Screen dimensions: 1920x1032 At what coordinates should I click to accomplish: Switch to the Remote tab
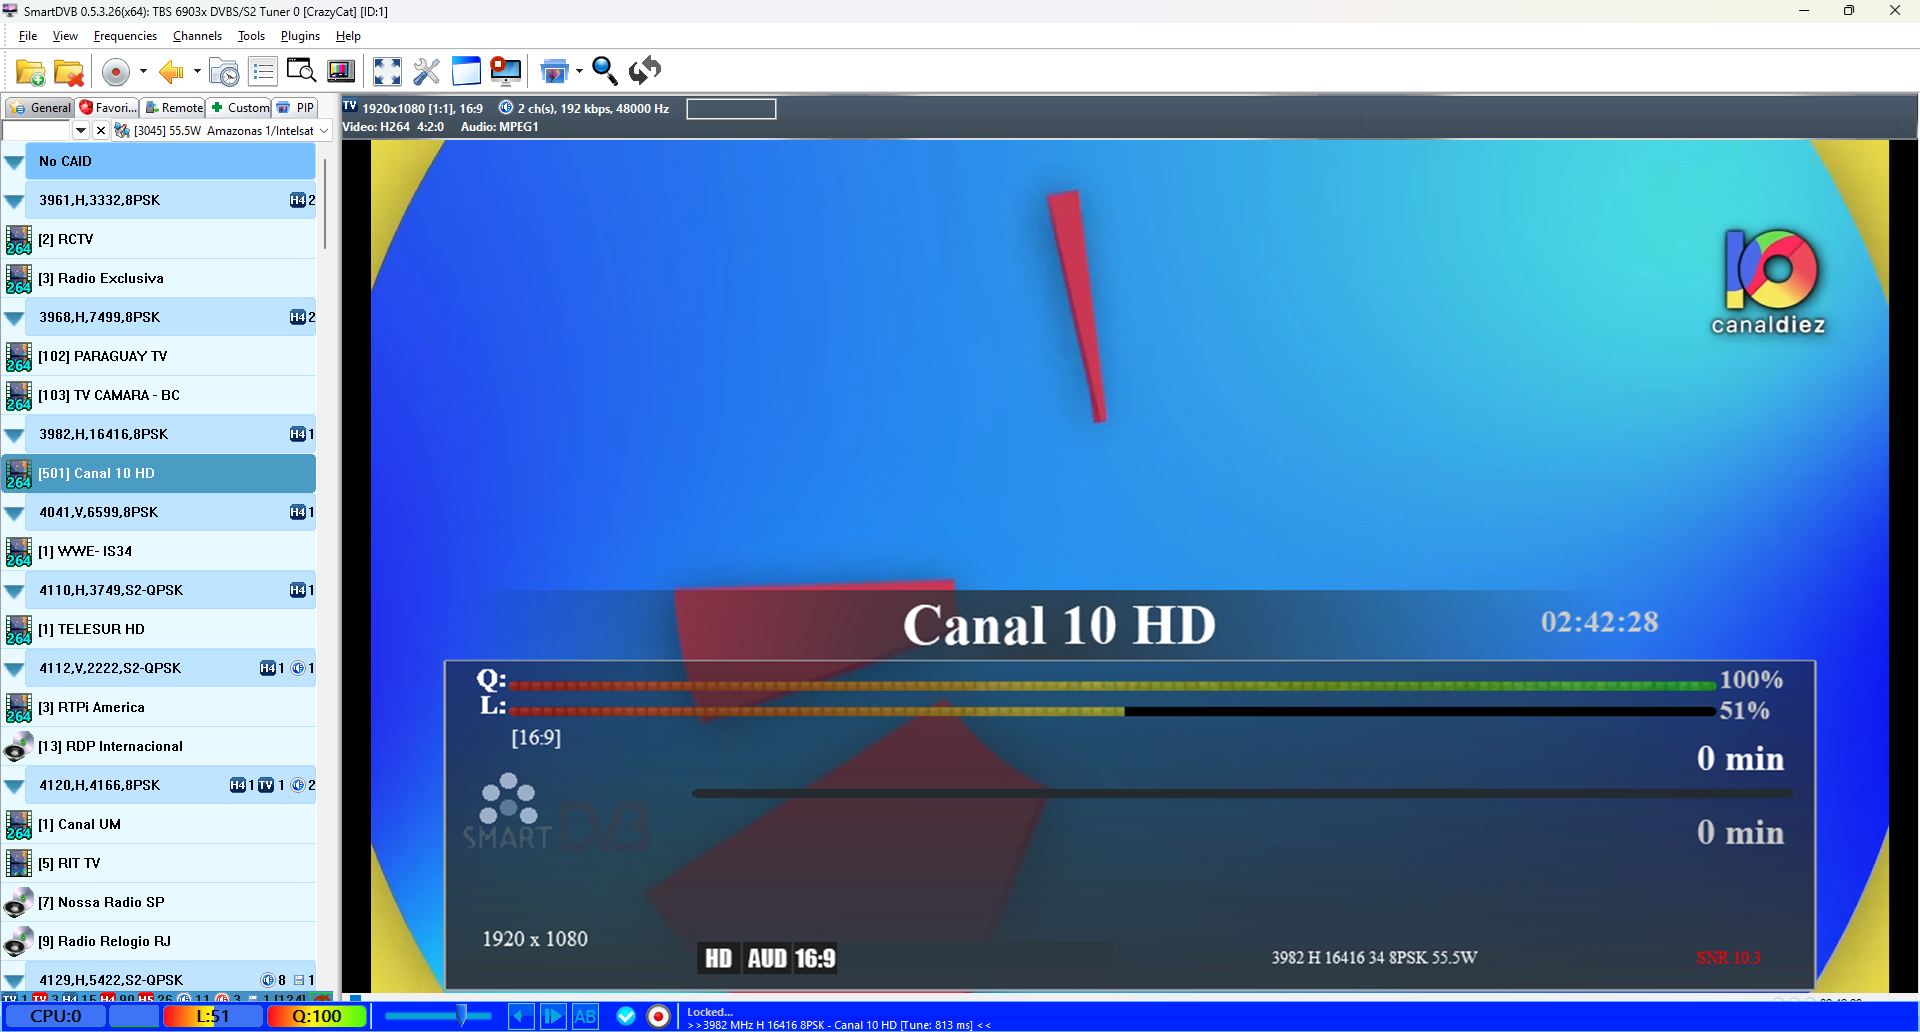(173, 108)
